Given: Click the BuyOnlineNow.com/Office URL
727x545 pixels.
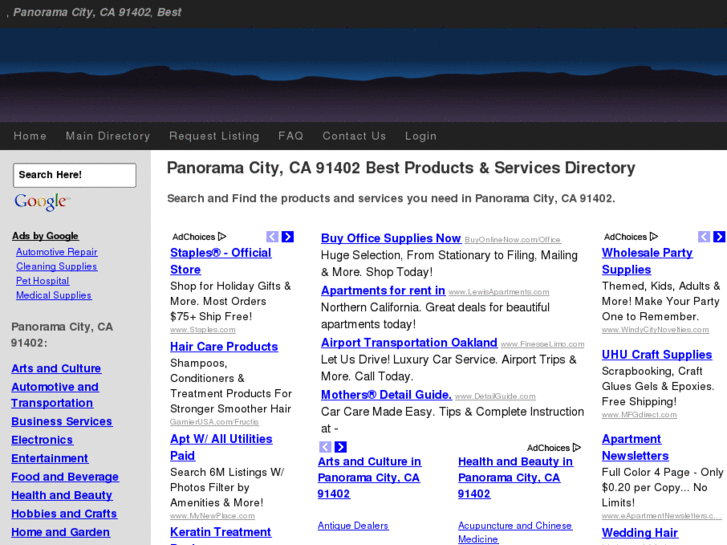Looking at the screenshot, I should pos(513,240).
